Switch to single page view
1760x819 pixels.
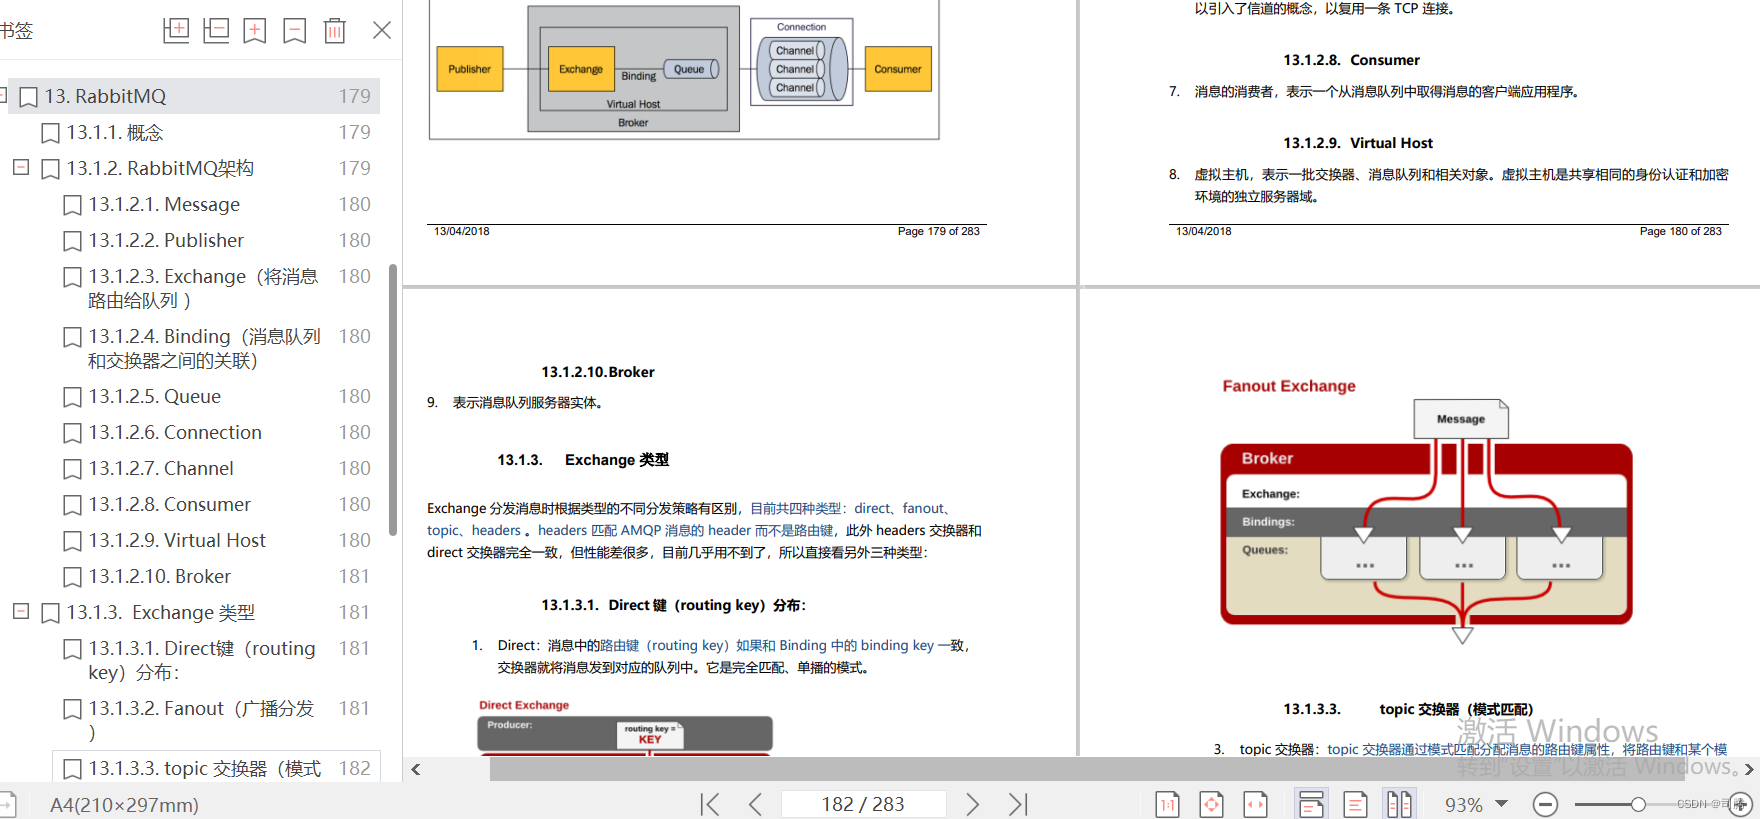coord(1356,804)
